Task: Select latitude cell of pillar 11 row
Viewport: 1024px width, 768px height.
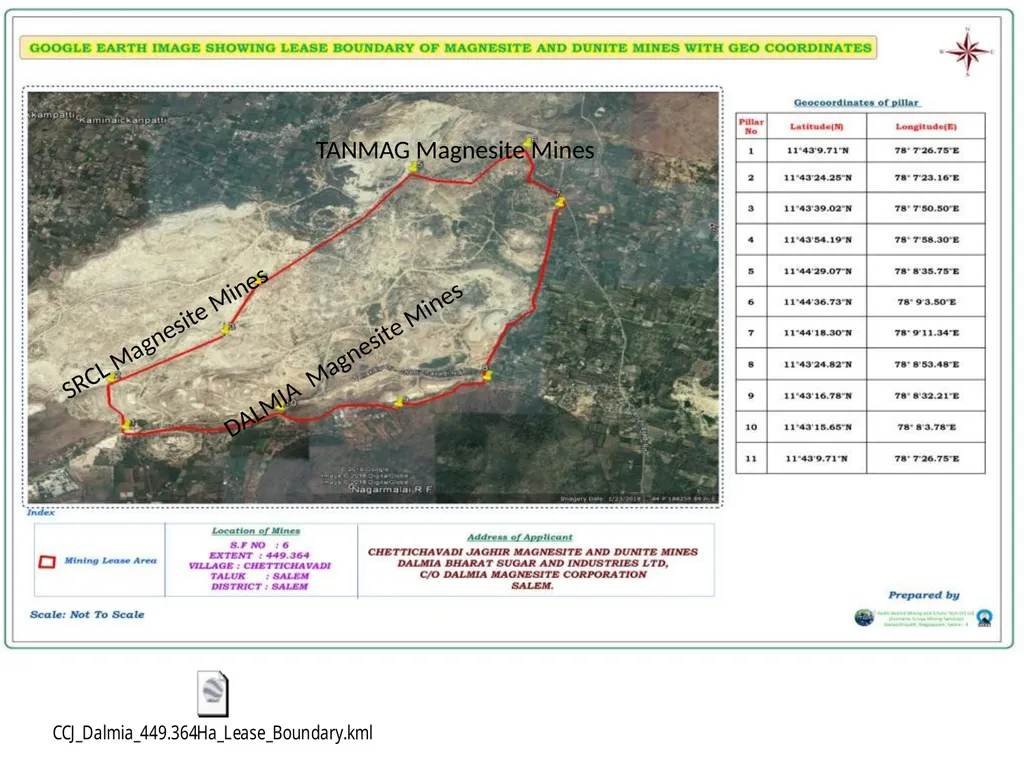Action: (817, 458)
